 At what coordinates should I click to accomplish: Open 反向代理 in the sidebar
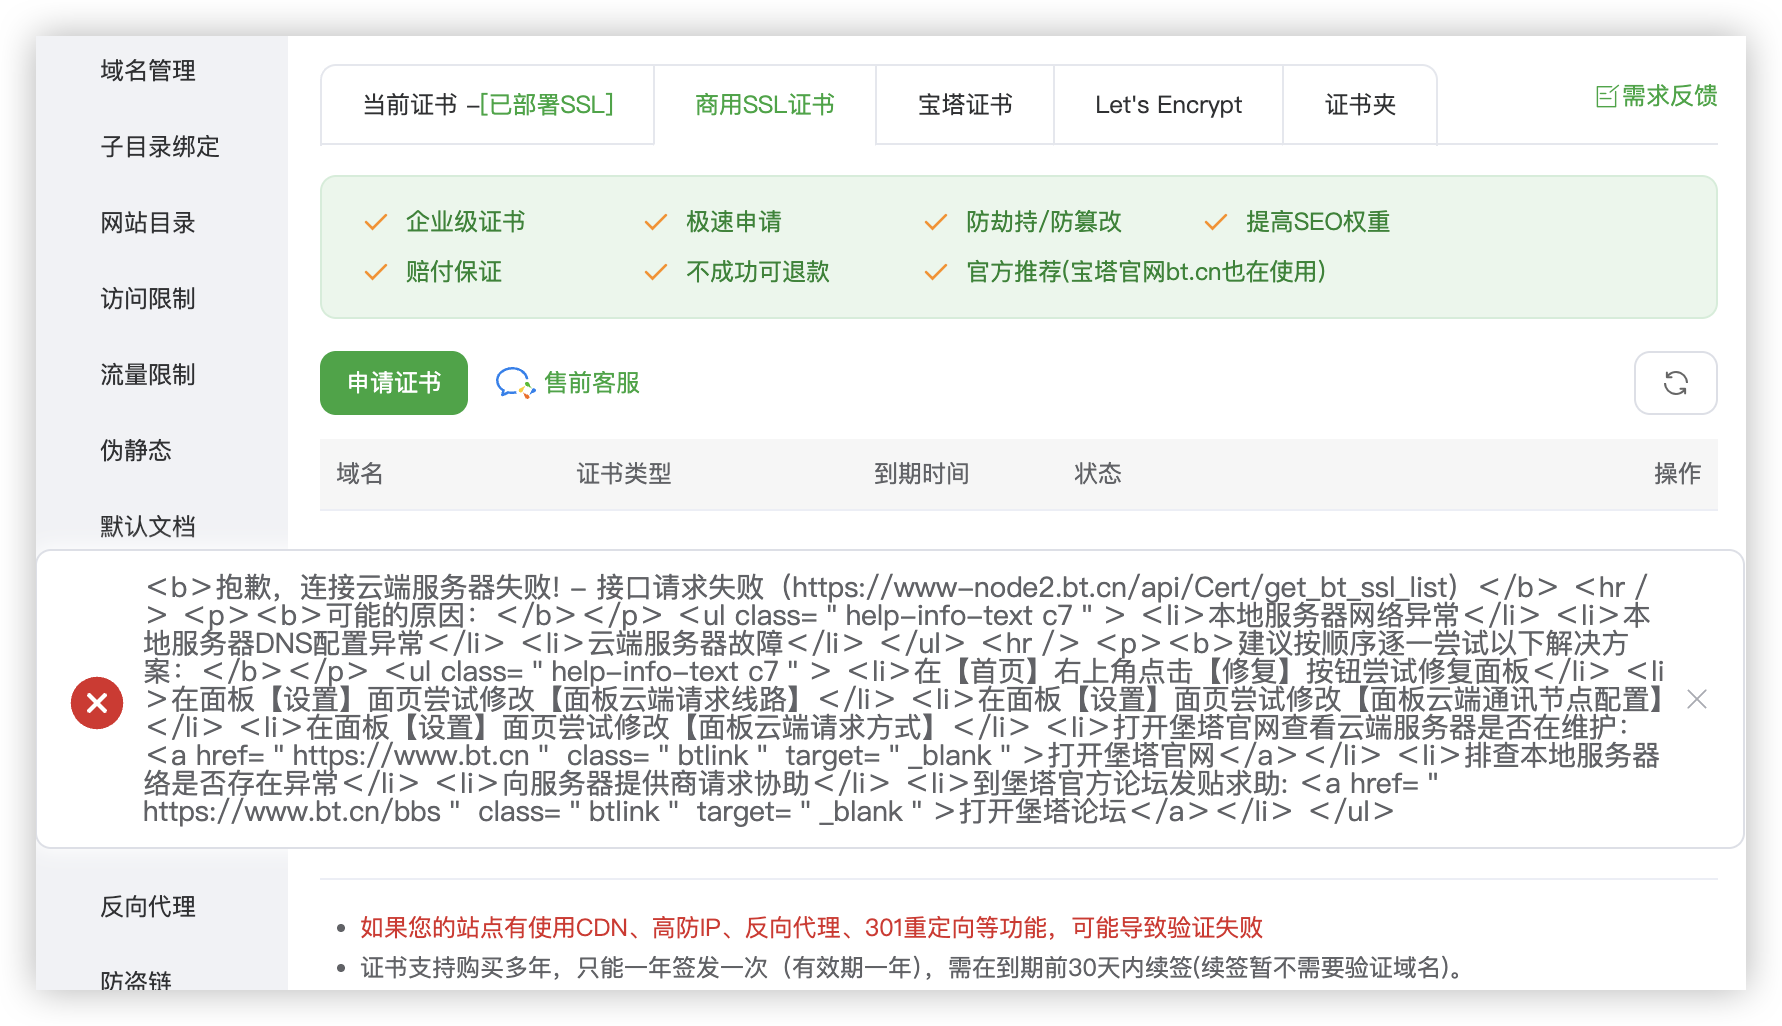(x=148, y=907)
